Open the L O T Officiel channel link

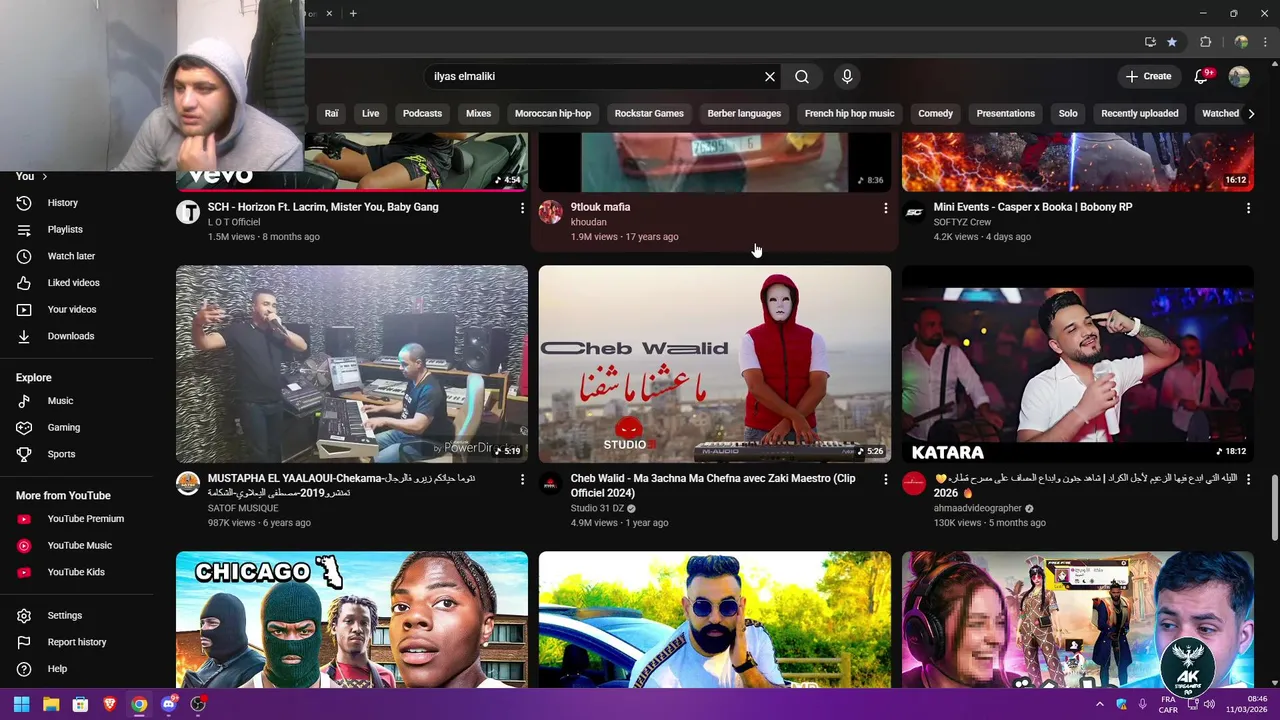[x=234, y=222]
